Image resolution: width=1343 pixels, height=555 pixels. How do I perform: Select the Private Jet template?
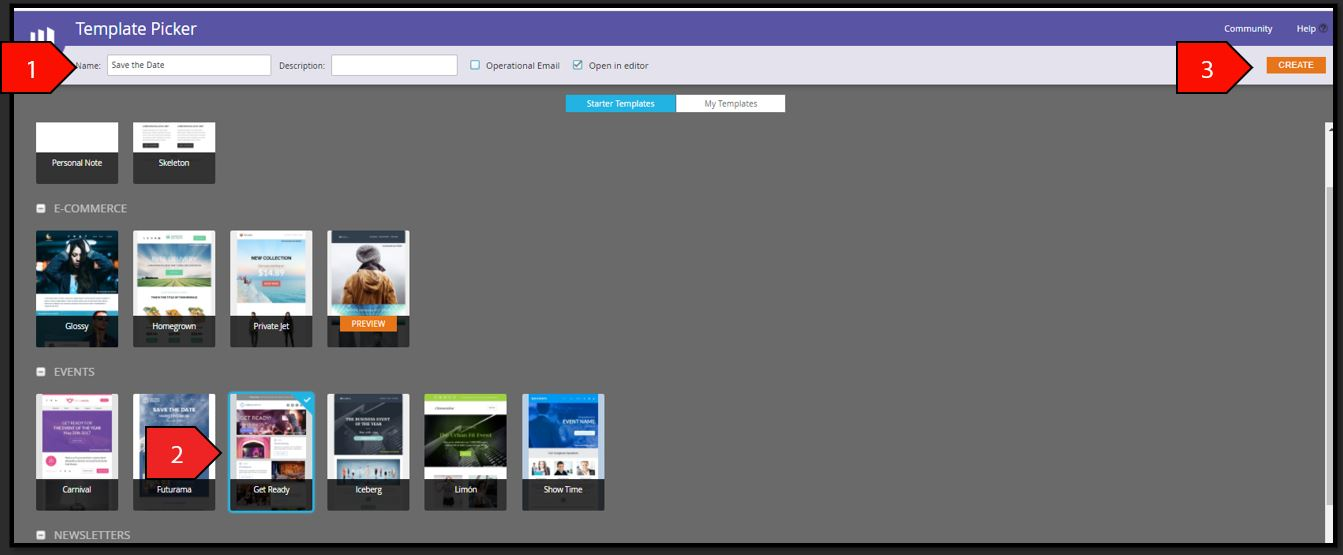coord(271,289)
